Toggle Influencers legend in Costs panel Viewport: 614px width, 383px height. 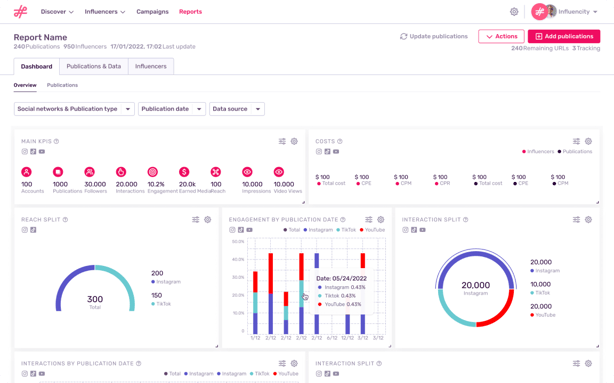(538, 152)
